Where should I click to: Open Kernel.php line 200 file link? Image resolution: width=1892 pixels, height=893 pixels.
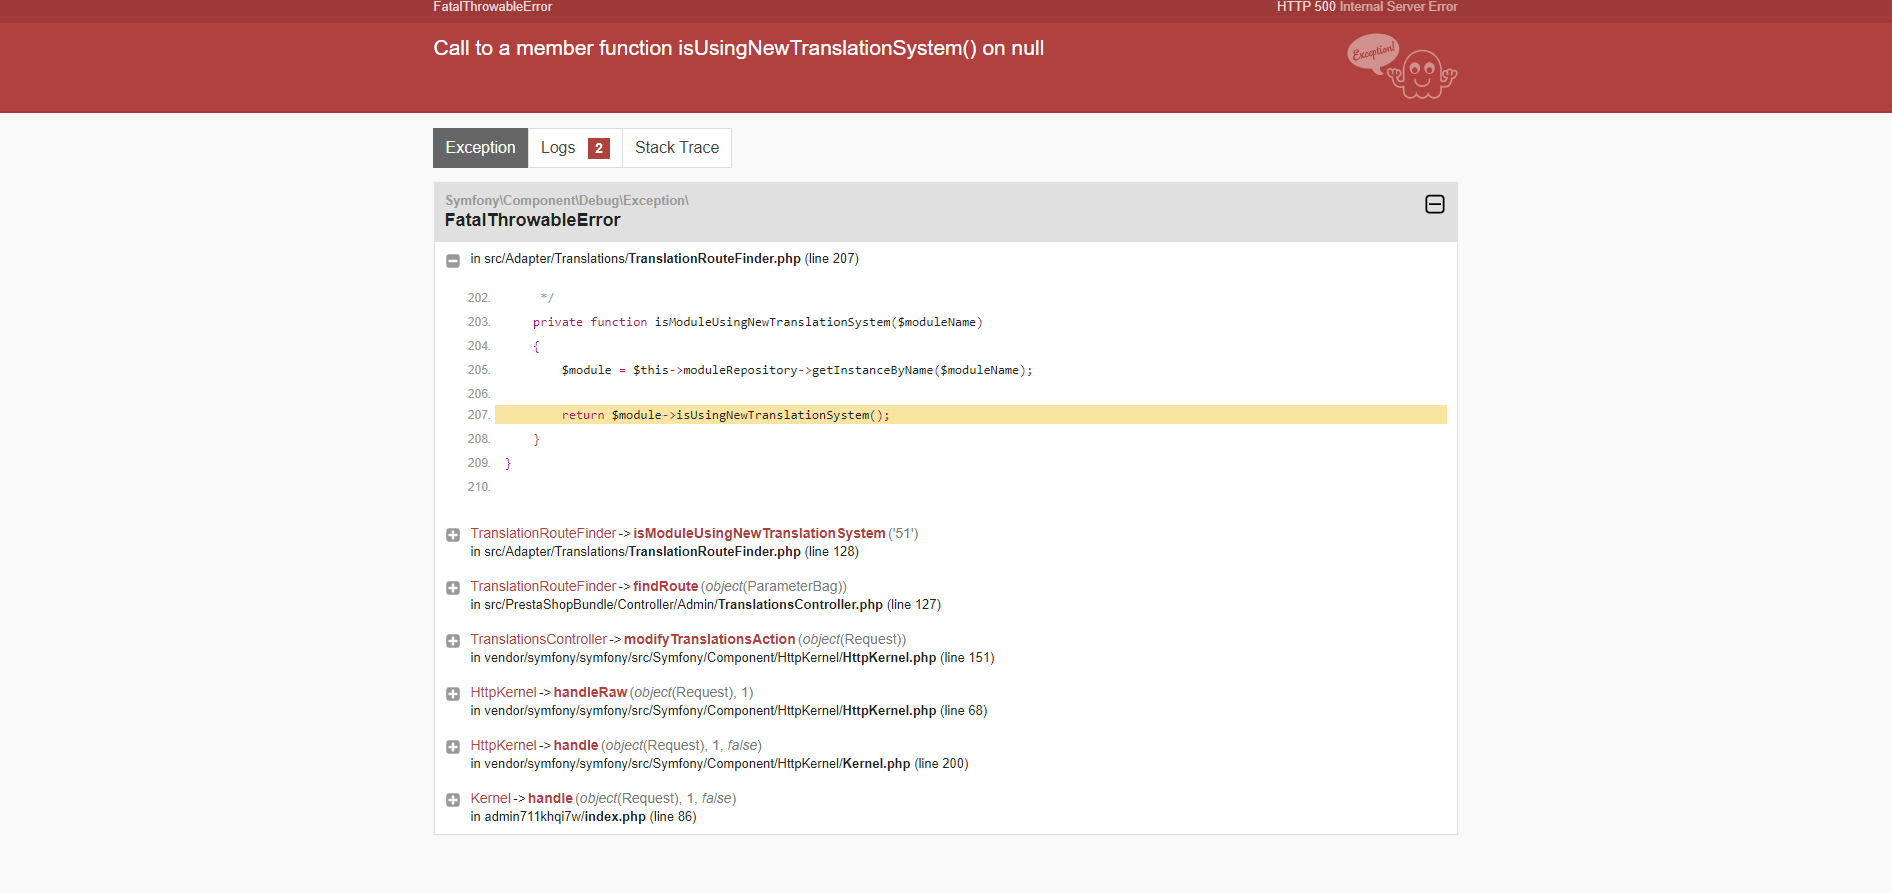(719, 764)
